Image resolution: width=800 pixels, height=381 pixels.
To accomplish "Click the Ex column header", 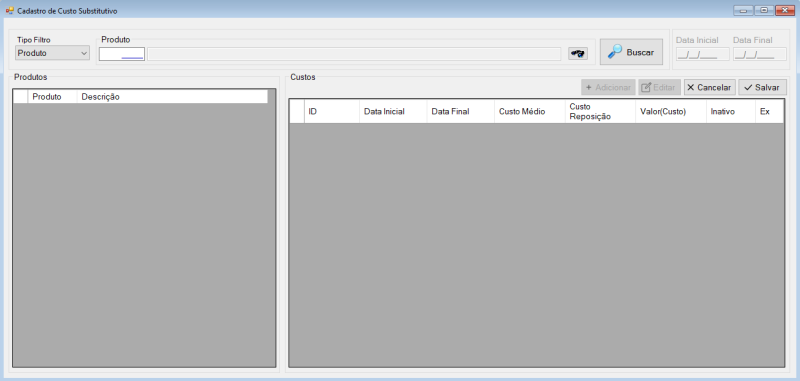I will (769, 111).
